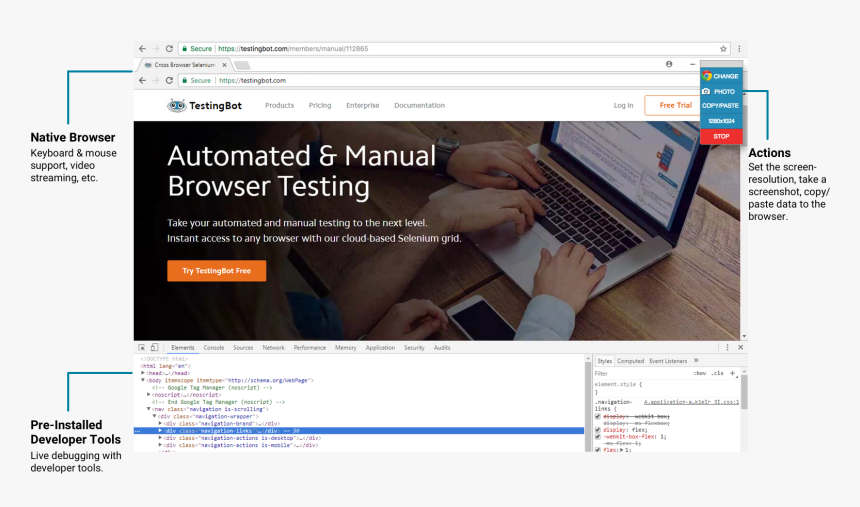Collapse the nav navigation is-scrolling node
The width and height of the screenshot is (860, 507).
(x=149, y=409)
